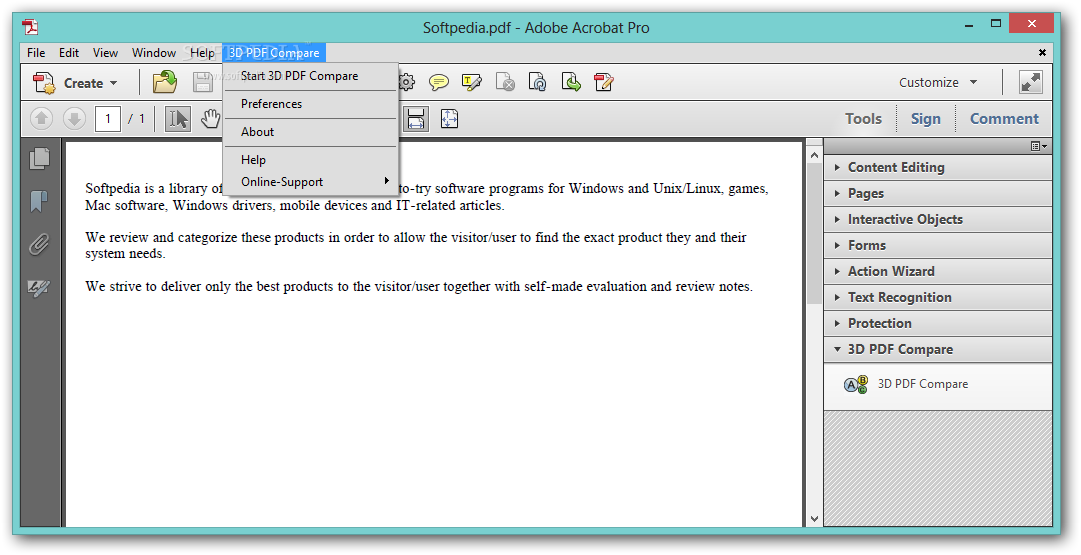Image resolution: width=1081 pixels, height=555 pixels.
Task: Click the Acrobat icon in title bar
Action: click(x=30, y=27)
